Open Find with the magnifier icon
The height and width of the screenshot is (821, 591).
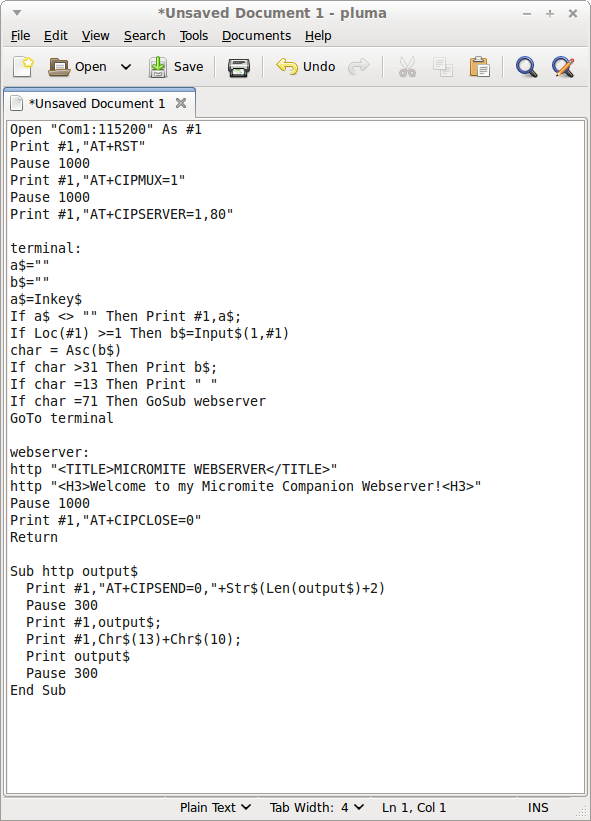527,67
